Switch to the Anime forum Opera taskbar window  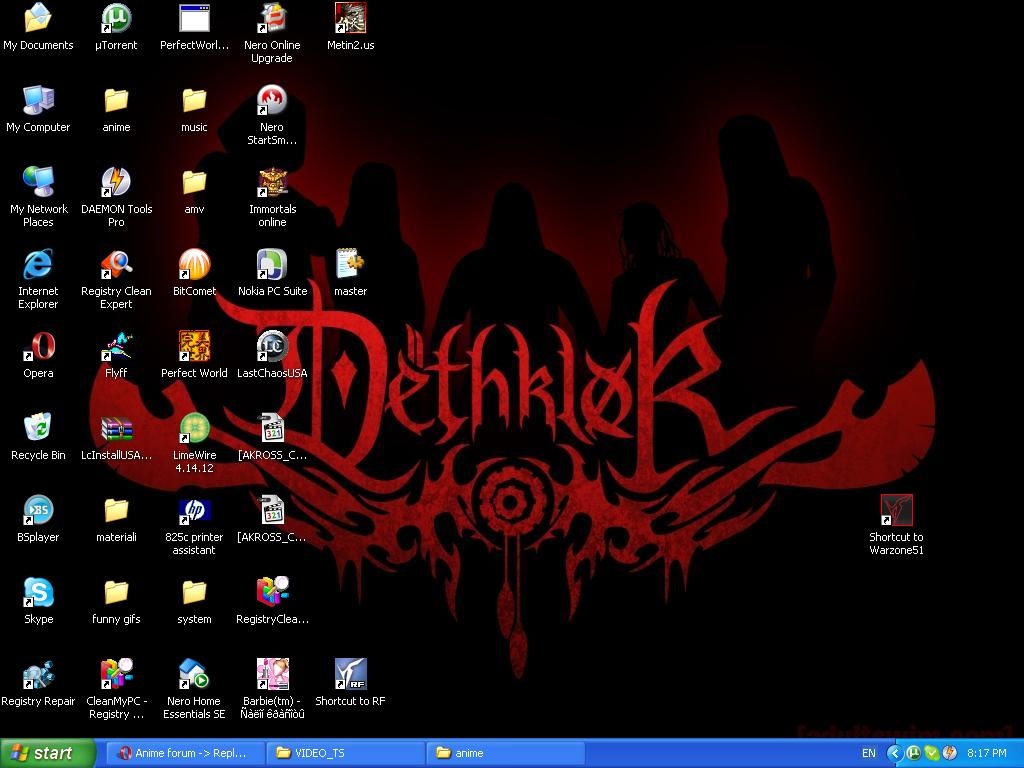click(x=185, y=754)
